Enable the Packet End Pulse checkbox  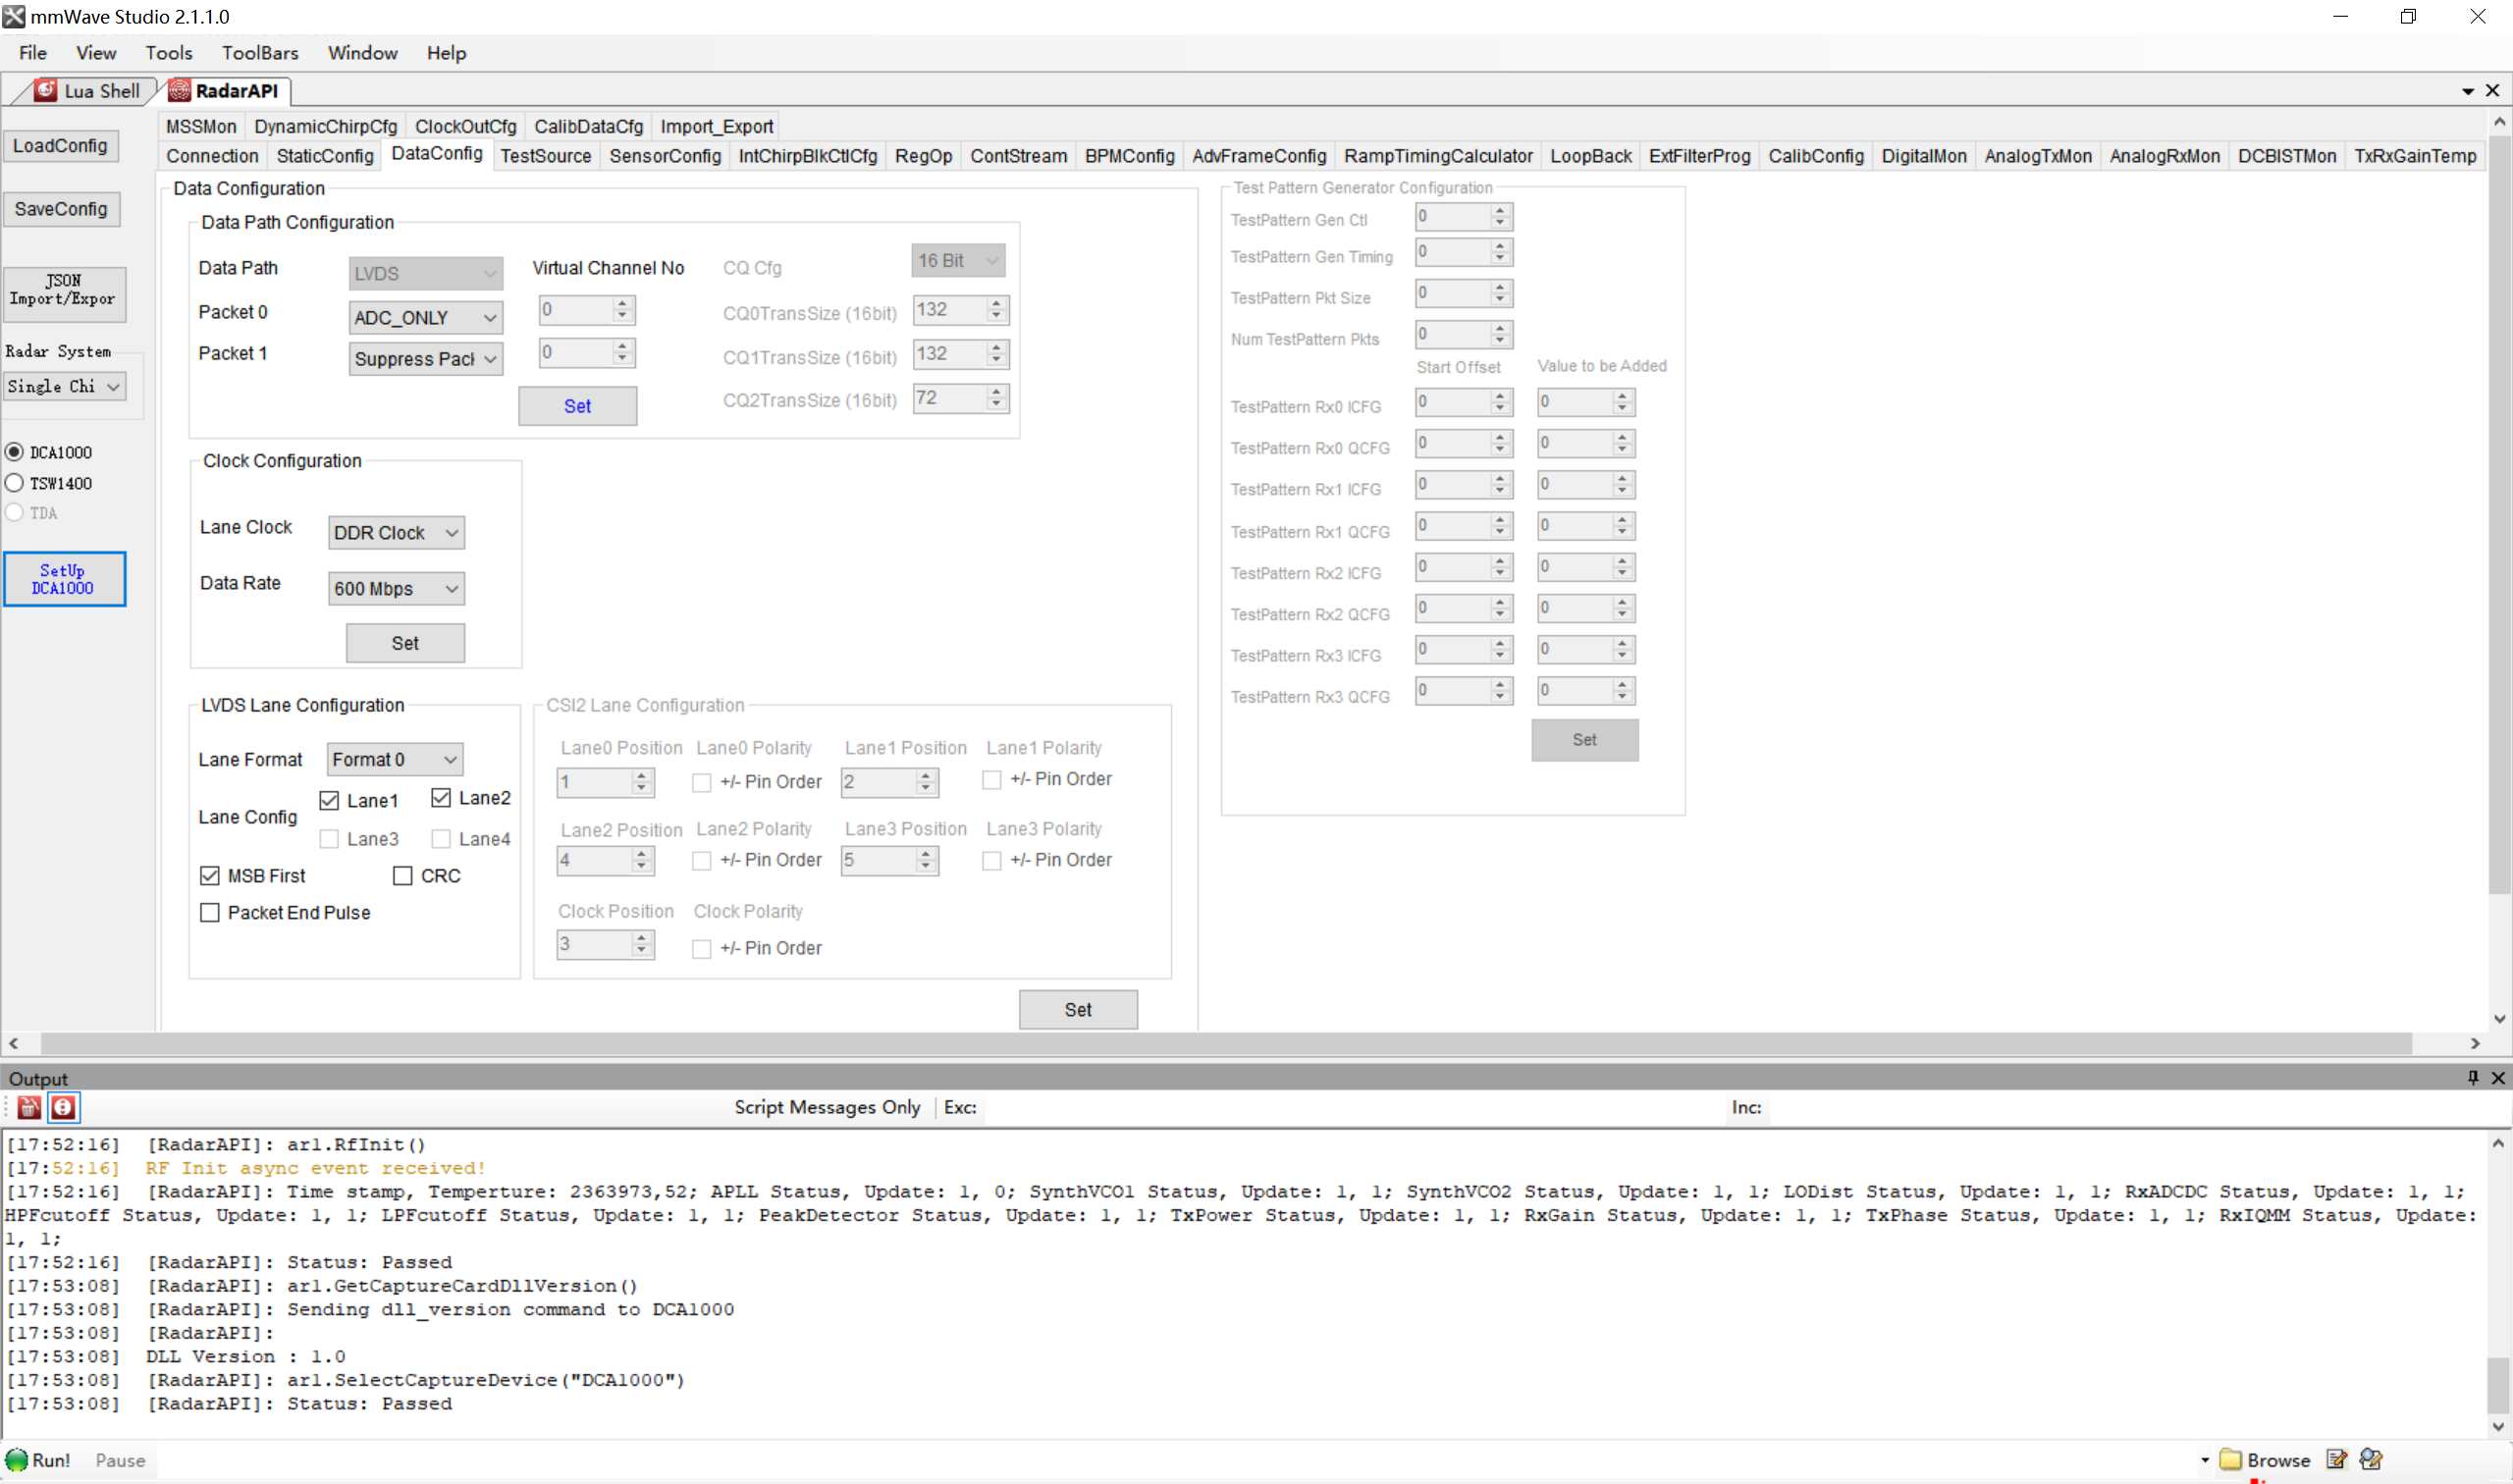click(x=210, y=912)
